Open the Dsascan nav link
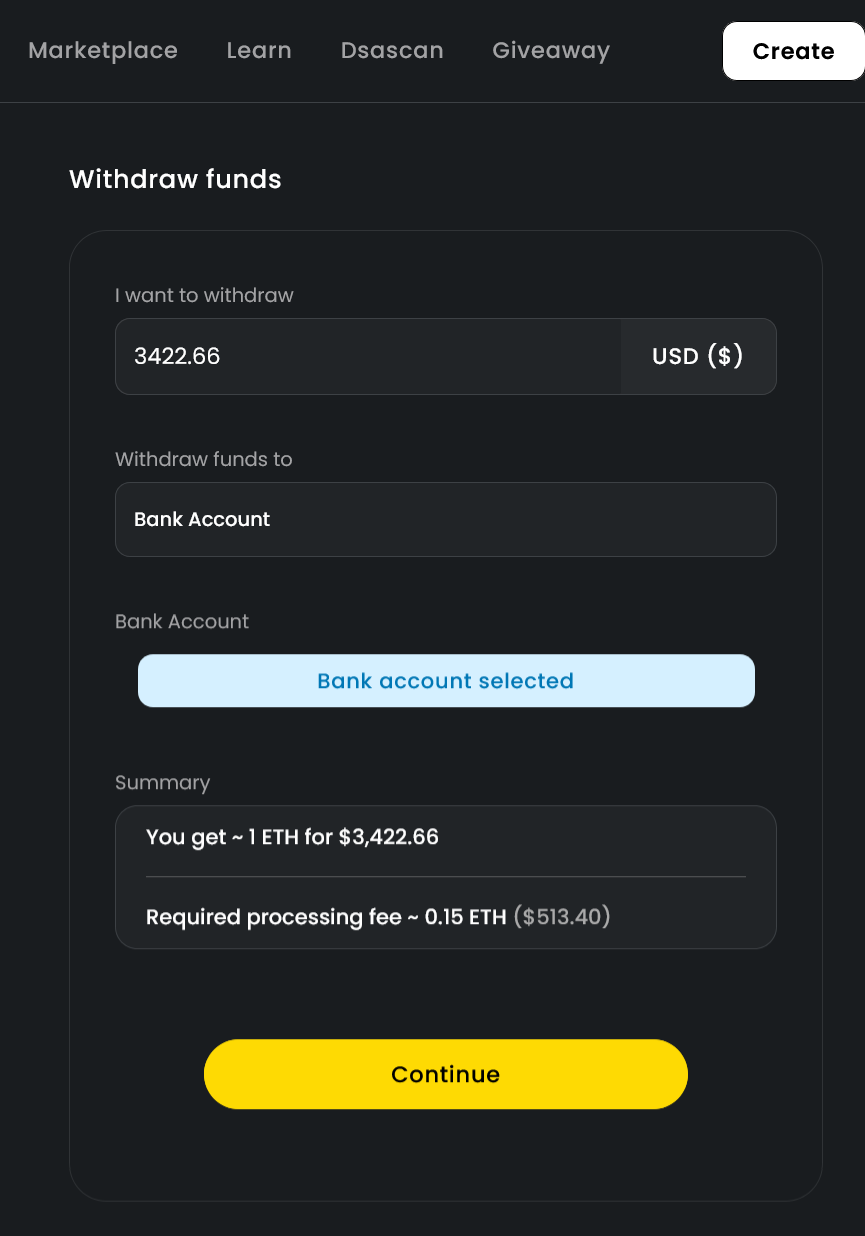The width and height of the screenshot is (865, 1236). (392, 50)
